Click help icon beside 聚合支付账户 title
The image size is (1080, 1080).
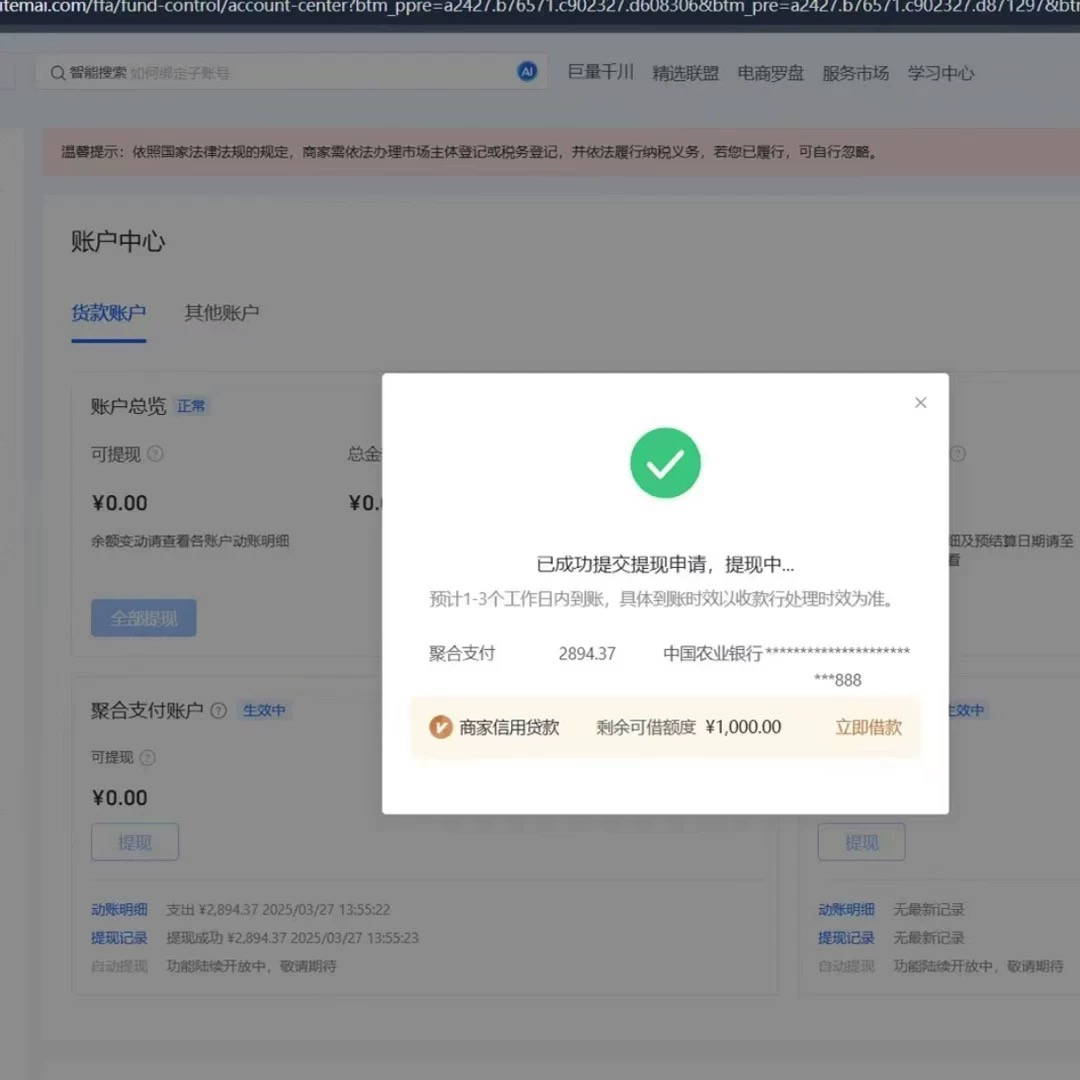click(218, 711)
